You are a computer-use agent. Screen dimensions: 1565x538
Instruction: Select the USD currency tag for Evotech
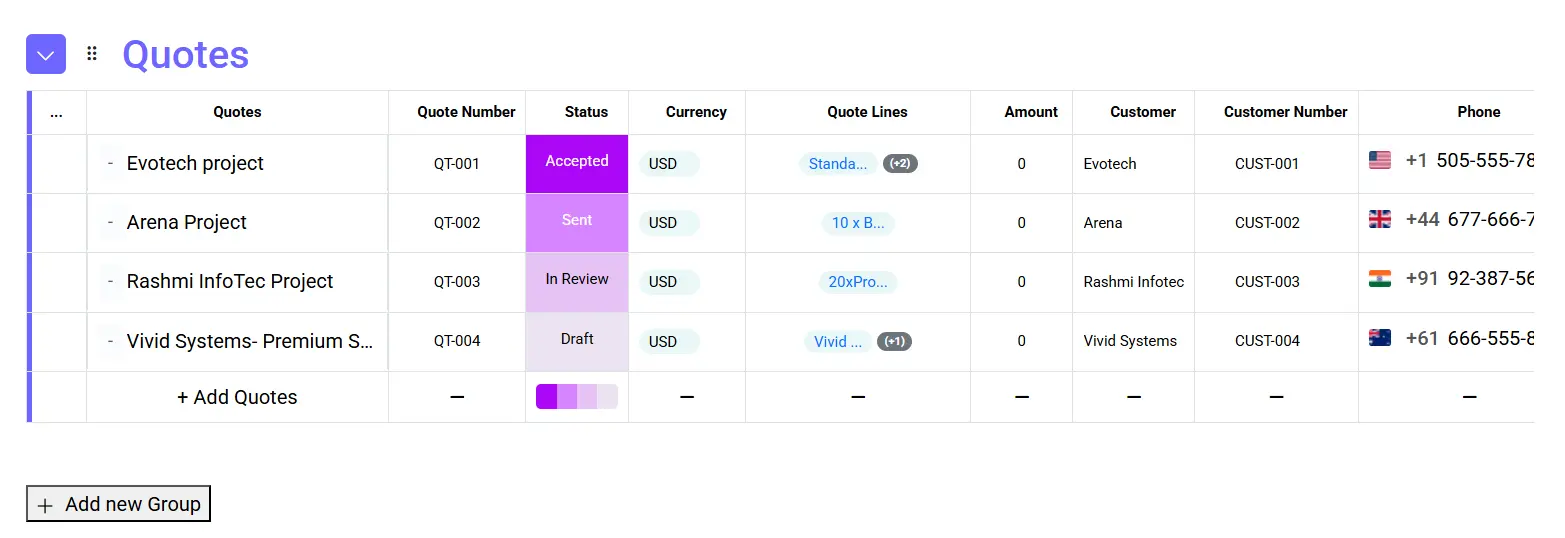669,164
